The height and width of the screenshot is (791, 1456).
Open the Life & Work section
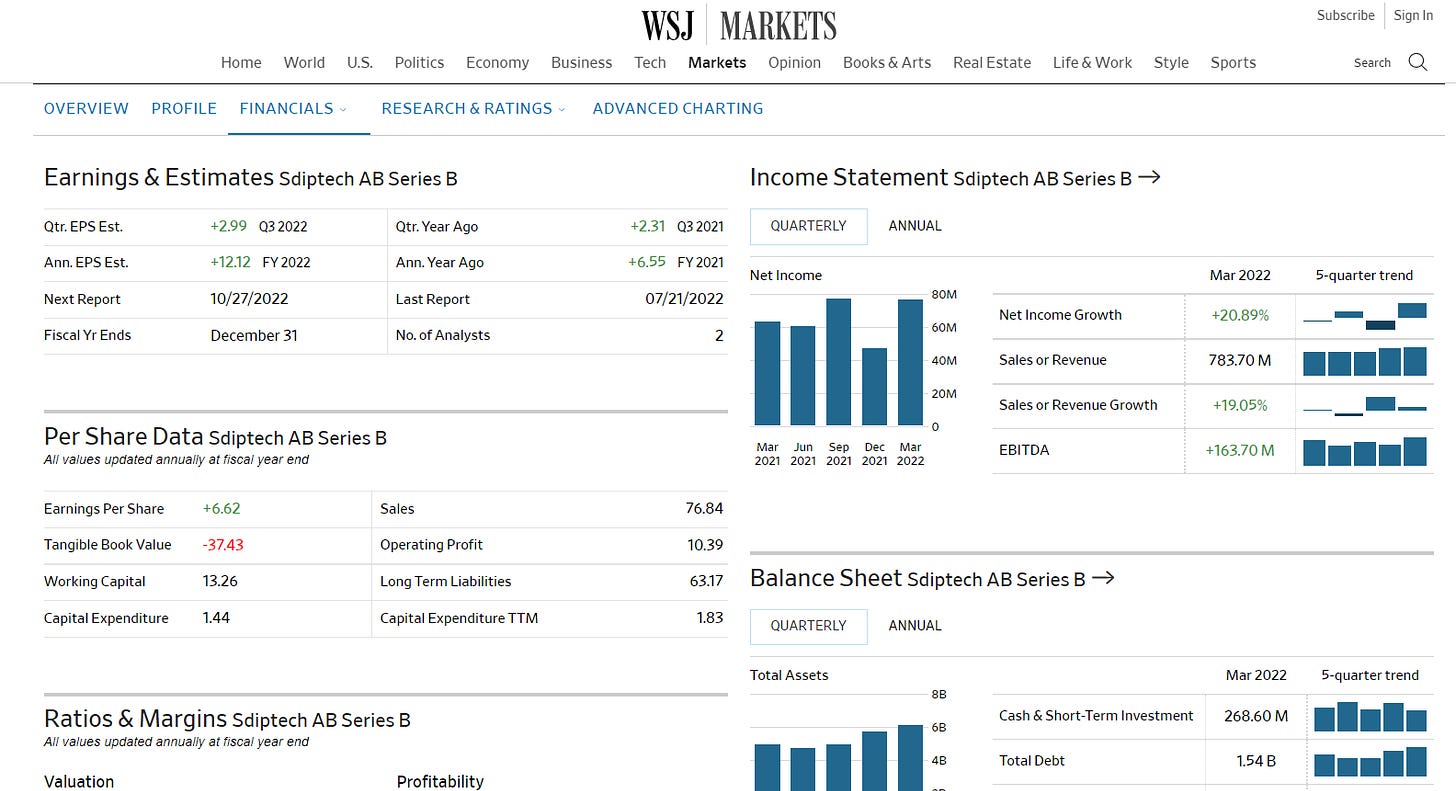click(1092, 62)
